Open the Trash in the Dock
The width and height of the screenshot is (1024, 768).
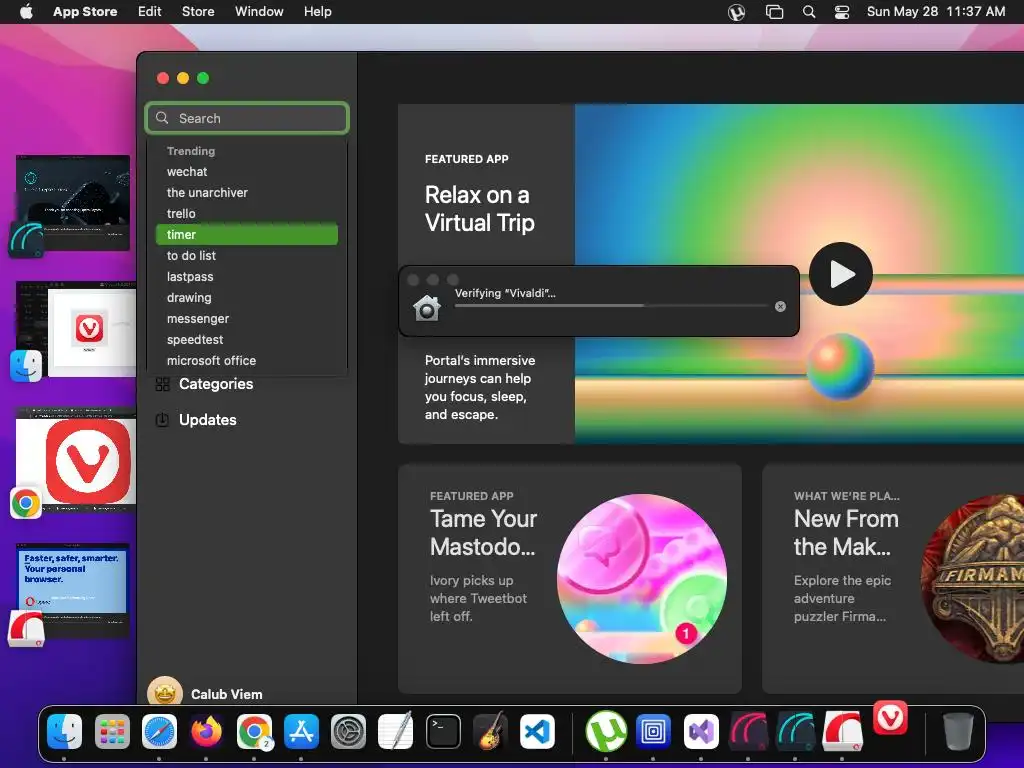pyautogui.click(x=958, y=731)
